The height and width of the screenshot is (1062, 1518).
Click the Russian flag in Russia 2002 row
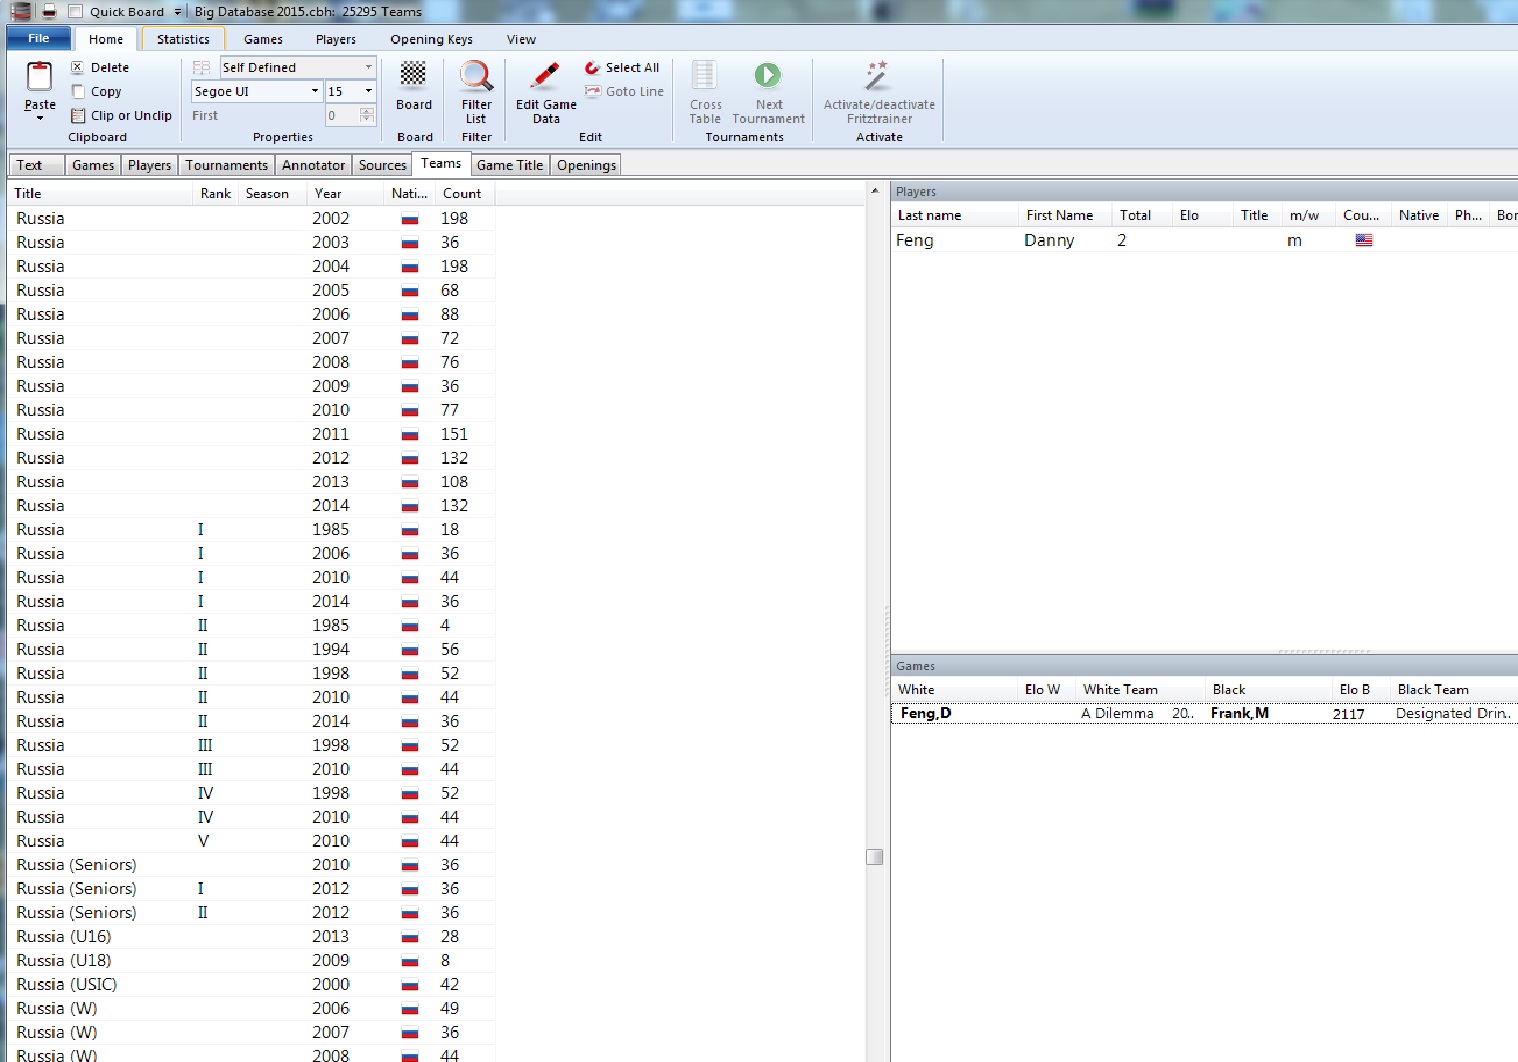[410, 218]
